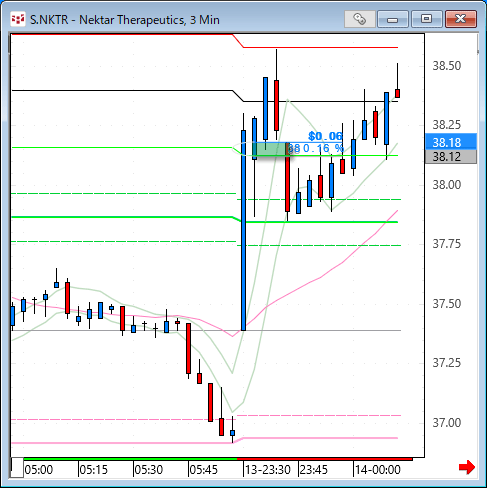
Task: Click the 0.16 % measurement label
Action: tap(323, 148)
